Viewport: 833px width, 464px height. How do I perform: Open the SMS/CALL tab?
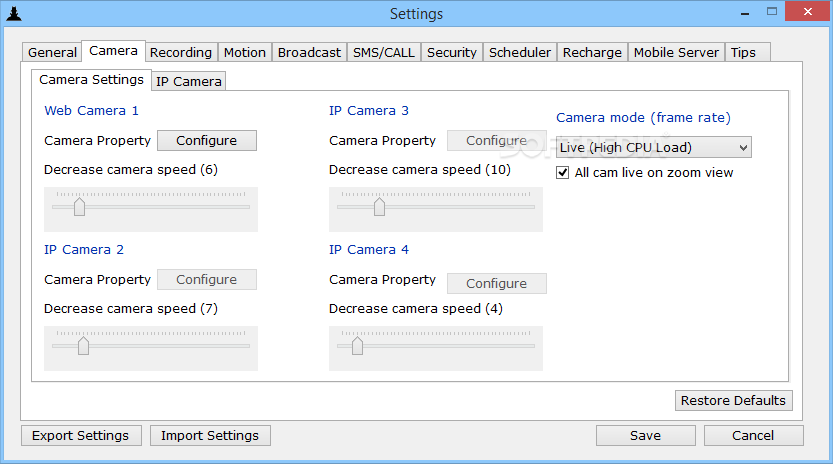[384, 53]
